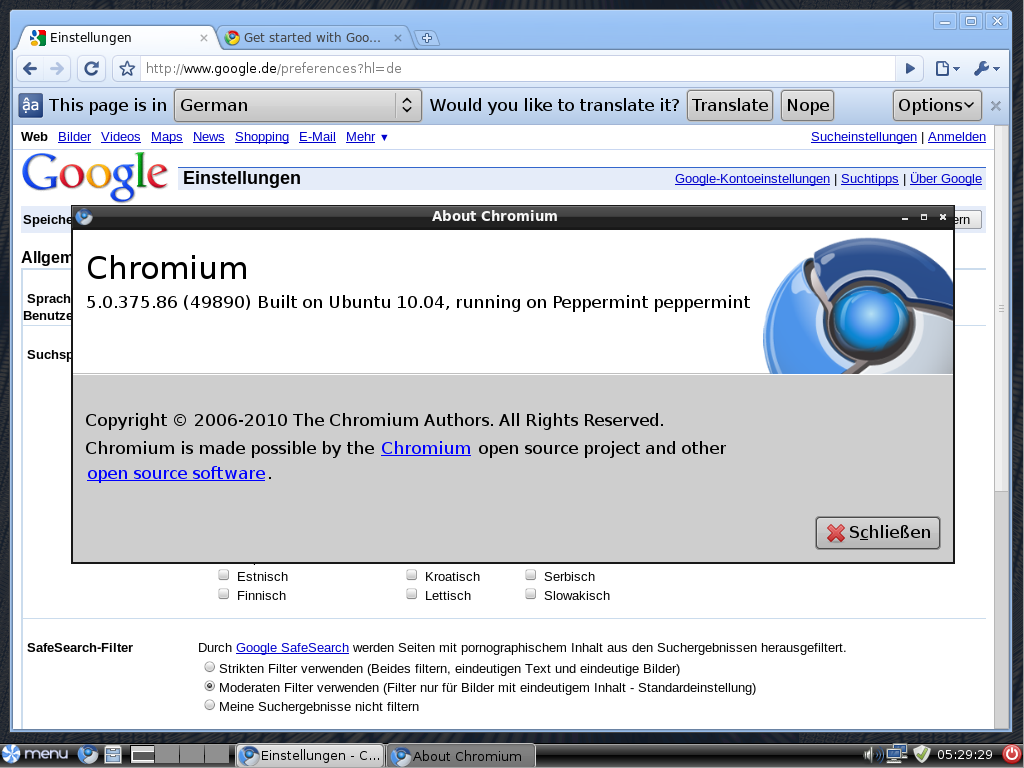Screen dimensions: 1024x768
Task: Open the page control menu
Action: (x=946, y=69)
